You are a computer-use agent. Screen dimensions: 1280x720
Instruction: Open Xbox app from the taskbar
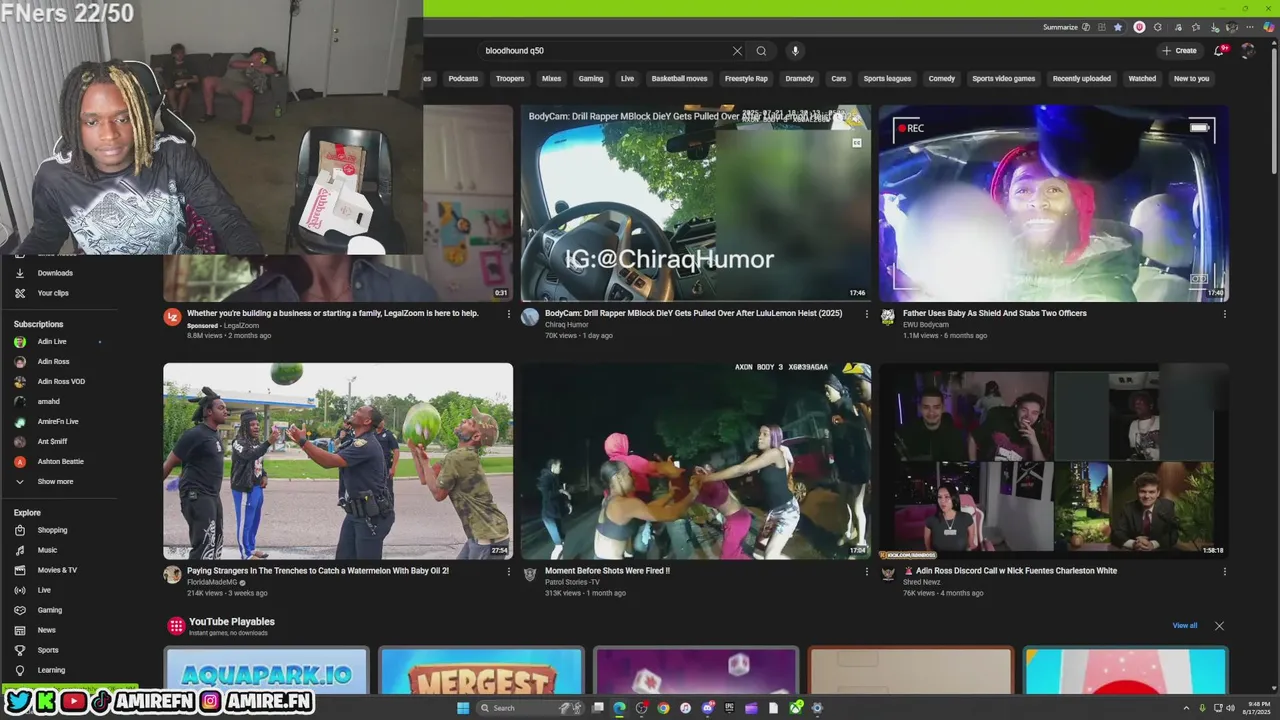[x=796, y=708]
